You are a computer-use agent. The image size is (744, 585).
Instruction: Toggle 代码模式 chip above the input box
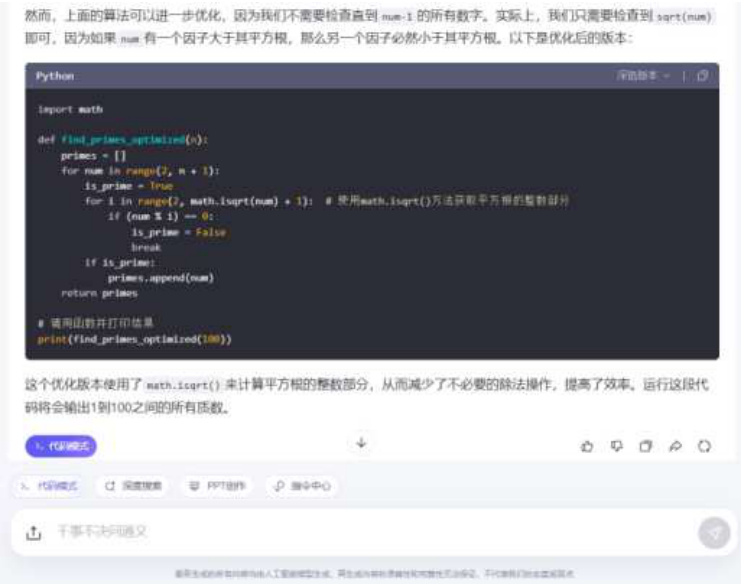[49, 486]
